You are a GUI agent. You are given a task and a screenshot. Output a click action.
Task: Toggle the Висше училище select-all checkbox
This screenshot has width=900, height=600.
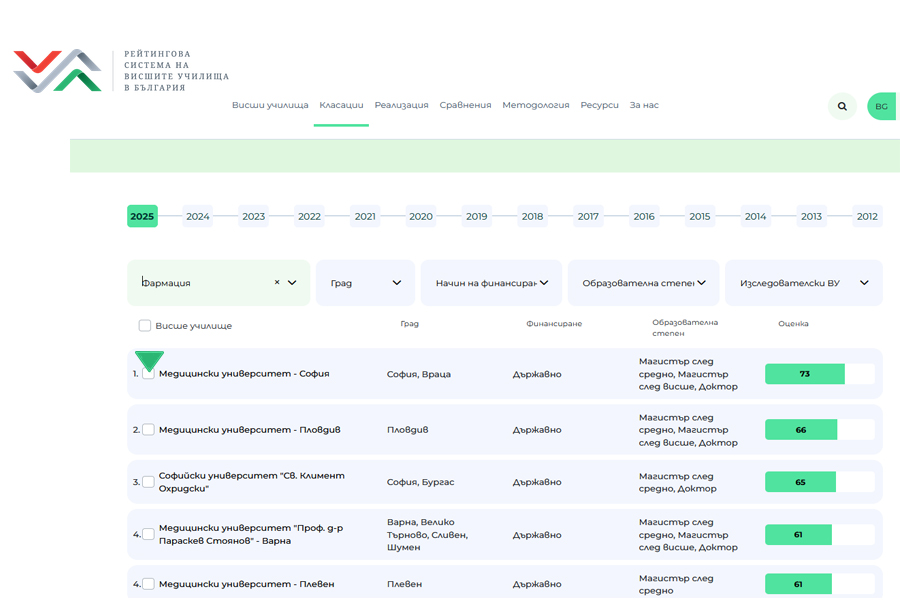click(145, 326)
